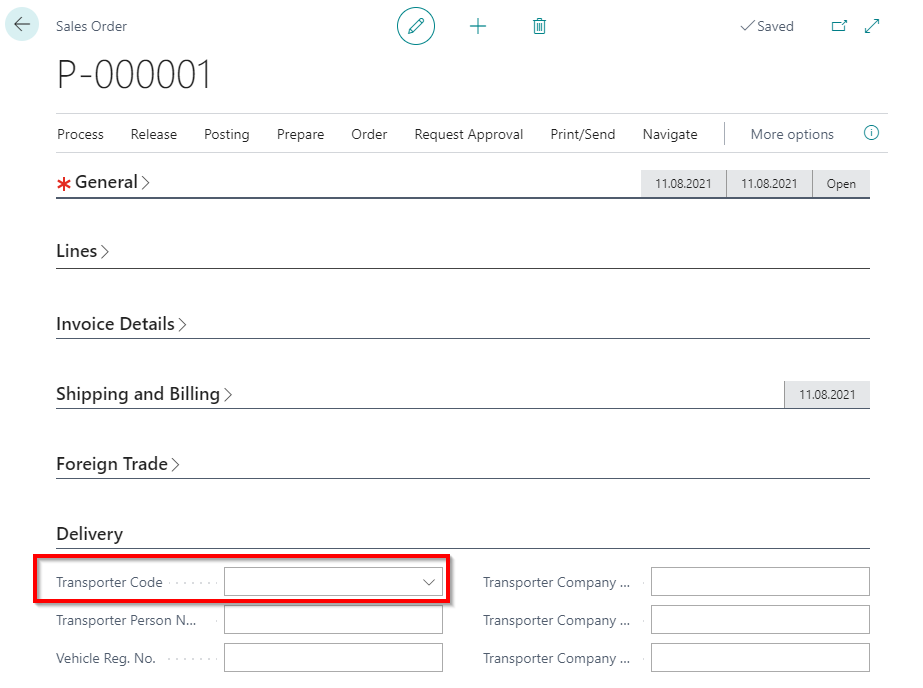Click the Vehicle Reg. No. input field
The image size is (923, 688).
[333, 657]
